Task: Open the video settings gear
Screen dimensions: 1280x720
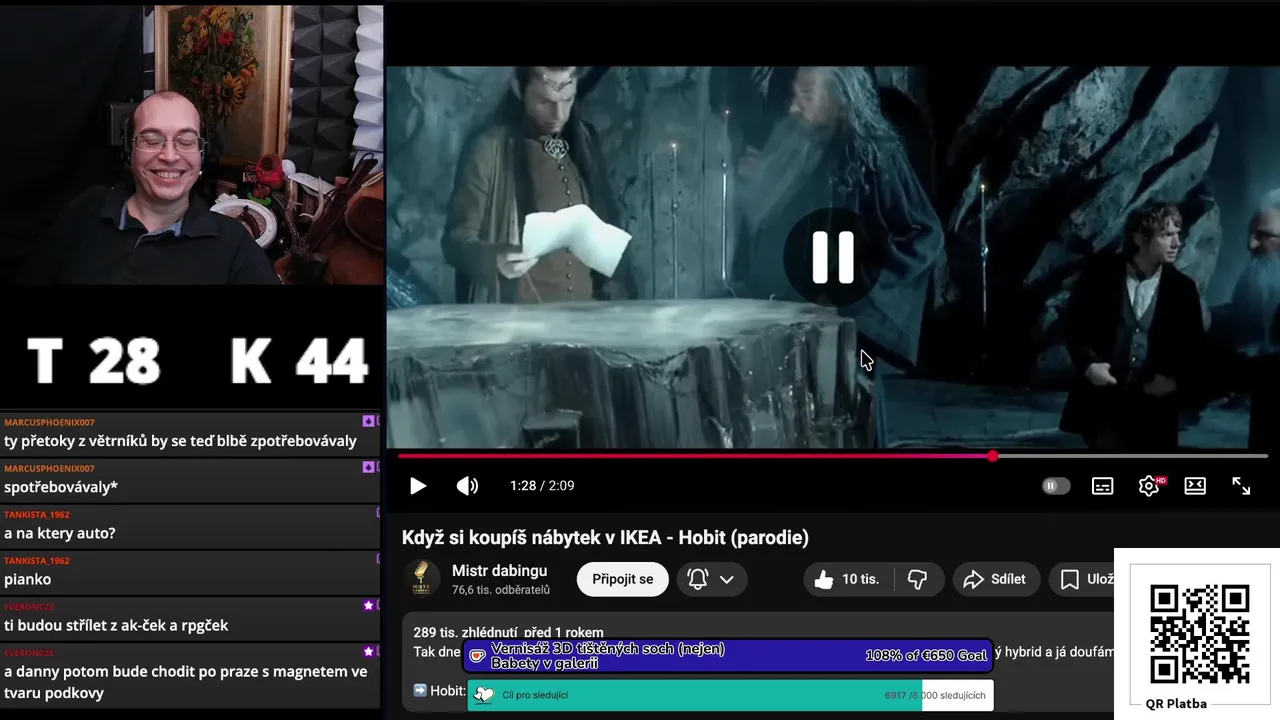Action: point(1150,486)
